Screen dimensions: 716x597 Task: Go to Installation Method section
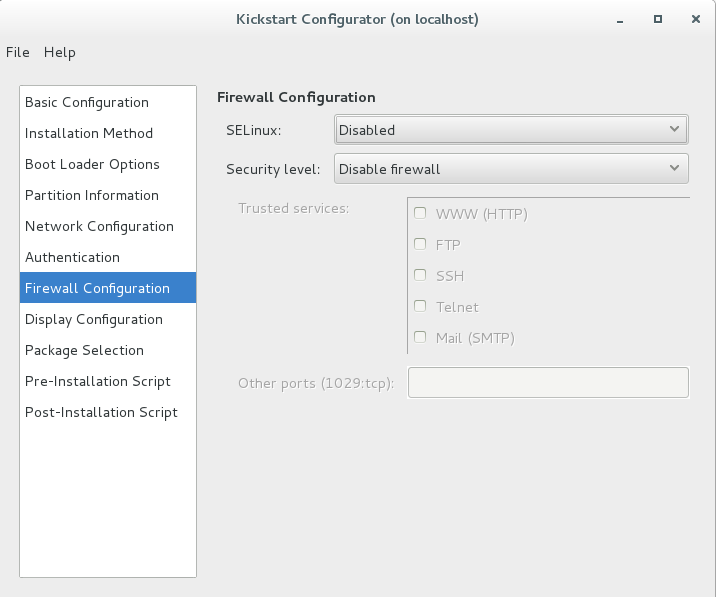tap(108, 133)
